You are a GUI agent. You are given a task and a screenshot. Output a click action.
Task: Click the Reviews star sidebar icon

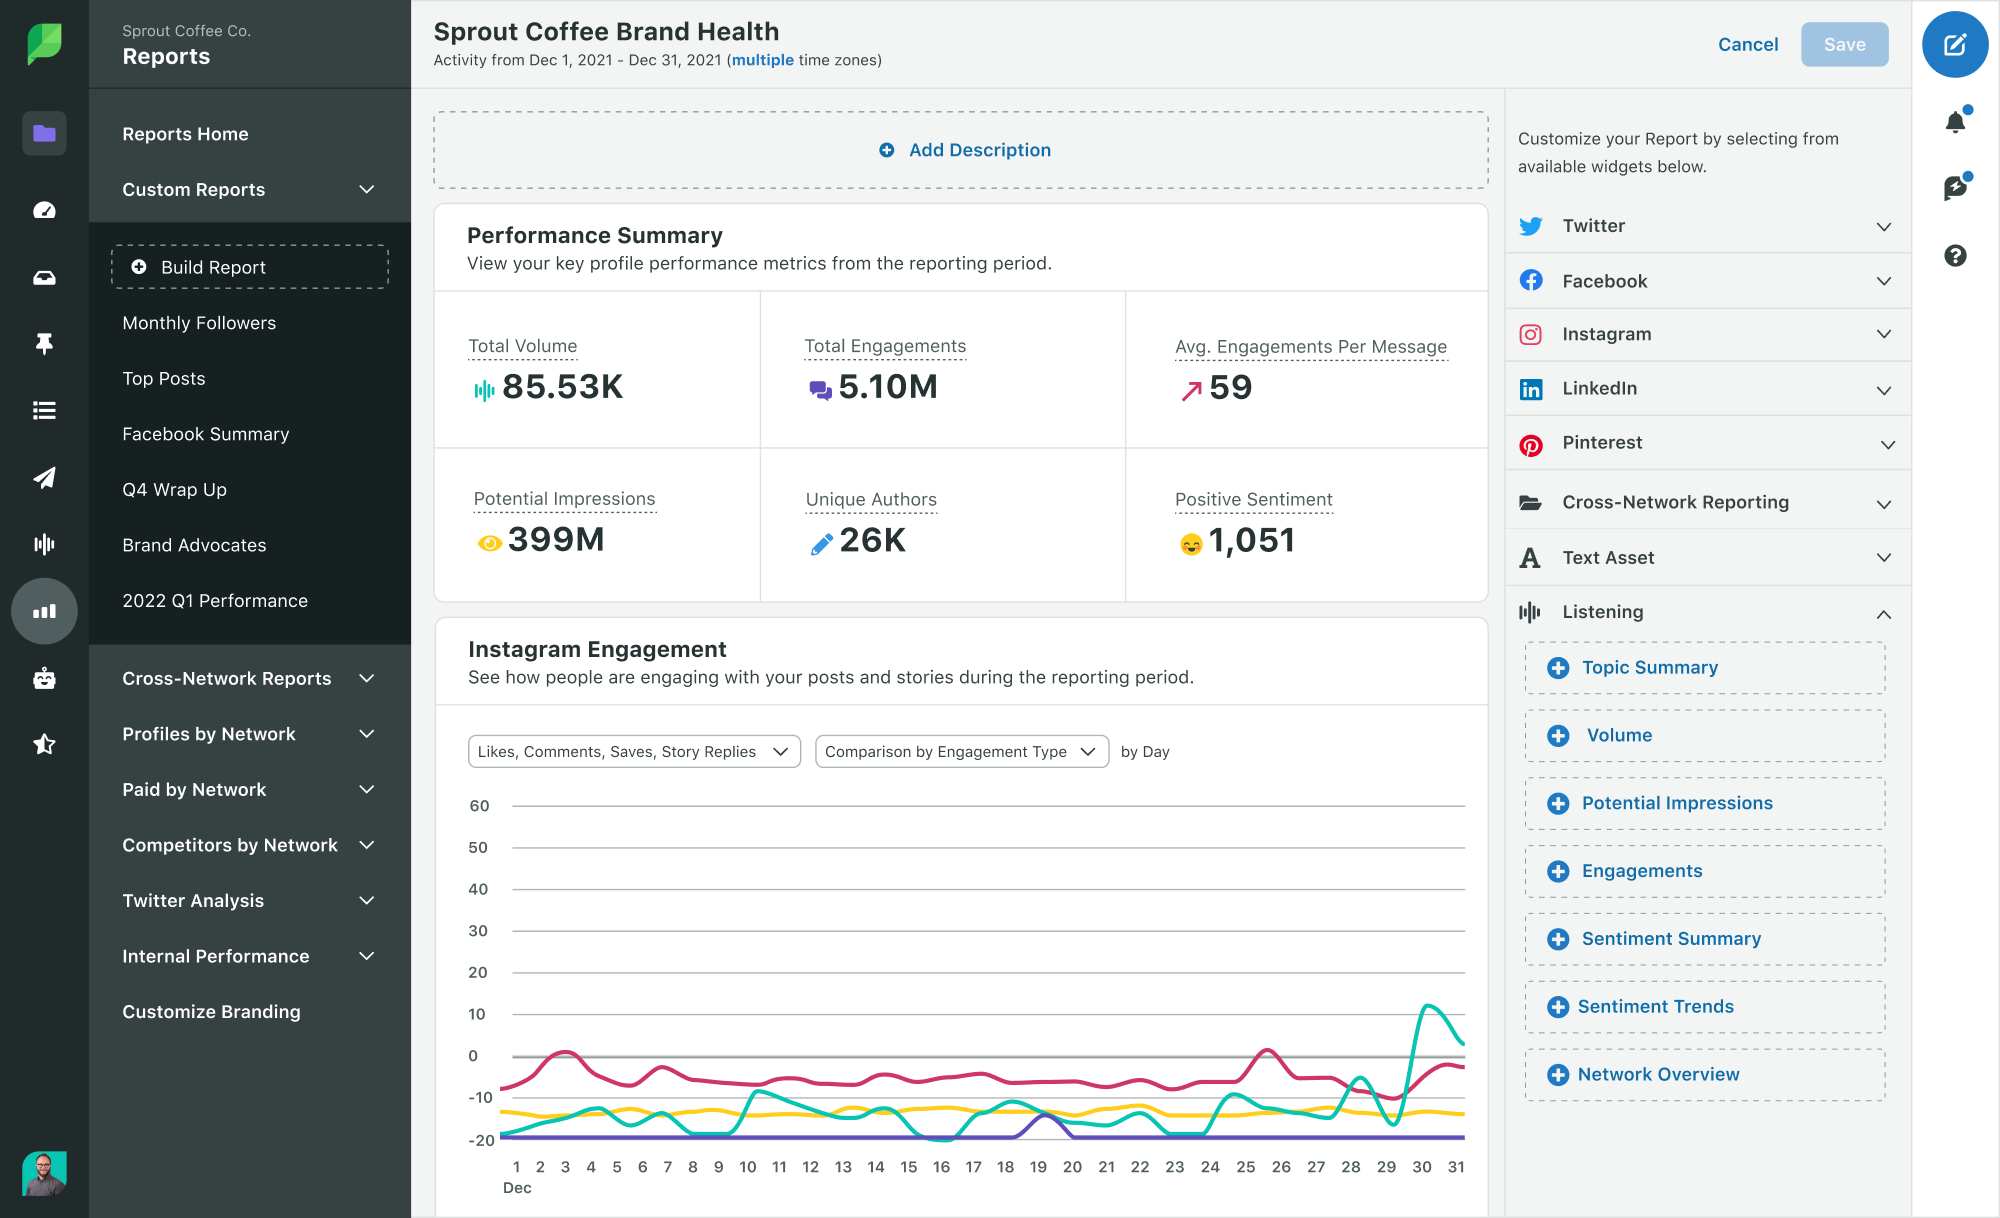[x=44, y=744]
